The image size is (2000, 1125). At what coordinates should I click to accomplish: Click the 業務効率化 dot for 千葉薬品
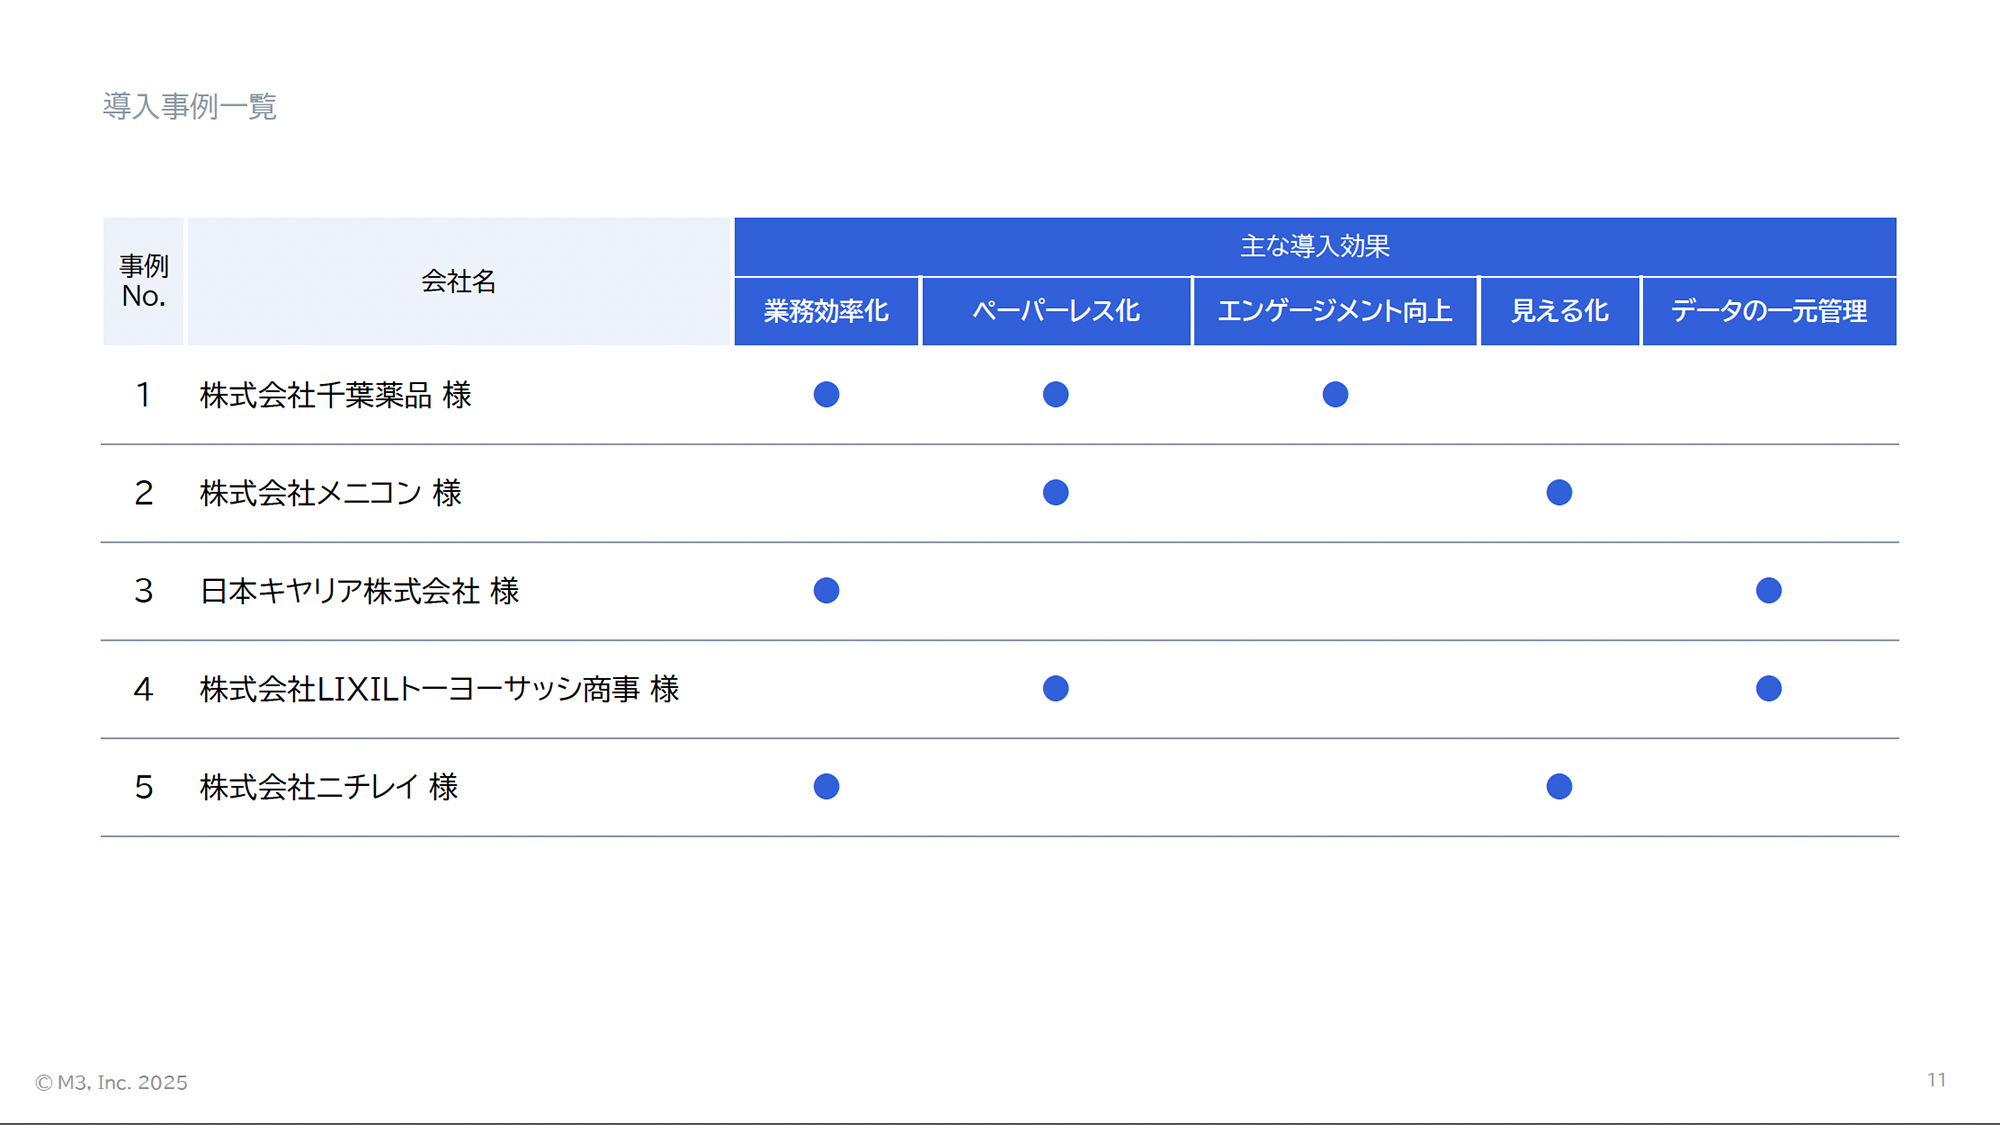(x=826, y=394)
